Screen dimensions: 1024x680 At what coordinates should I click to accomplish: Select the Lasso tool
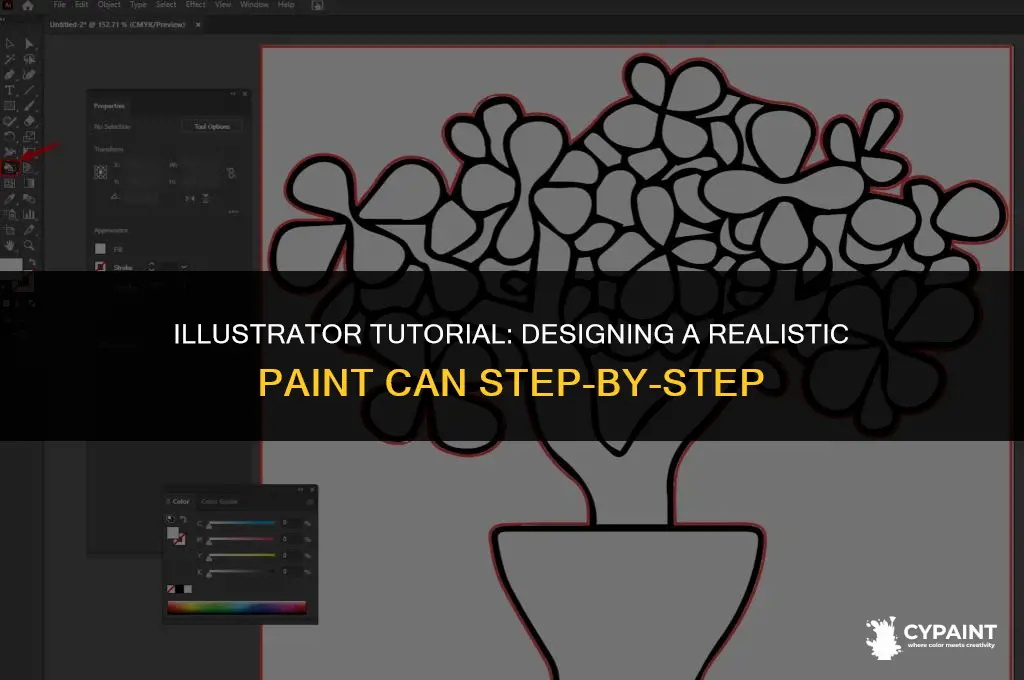point(29,59)
